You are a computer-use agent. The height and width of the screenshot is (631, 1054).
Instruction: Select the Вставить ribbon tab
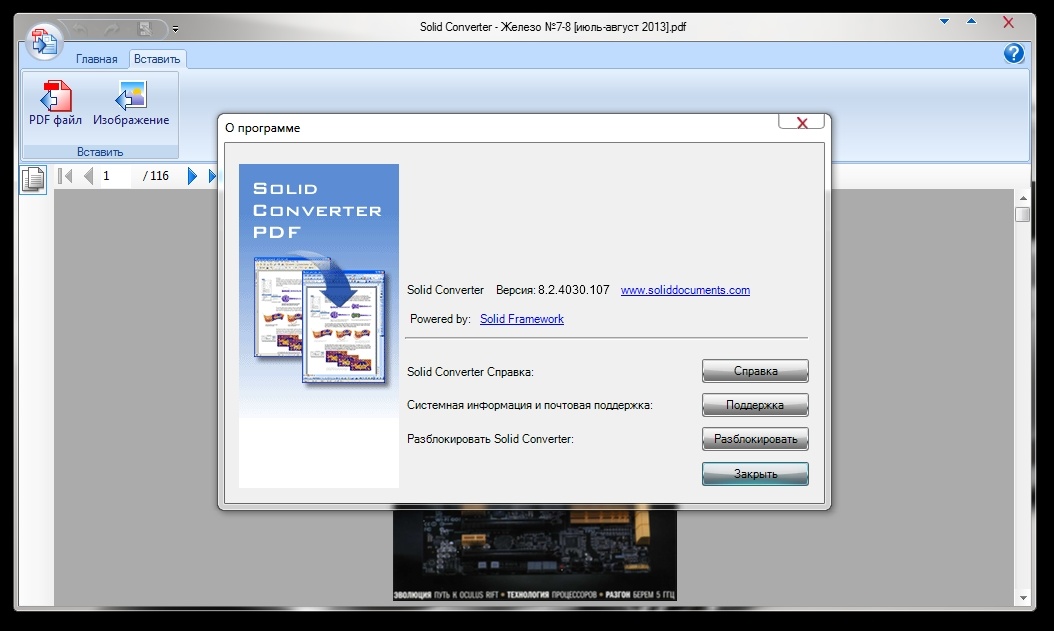click(157, 59)
